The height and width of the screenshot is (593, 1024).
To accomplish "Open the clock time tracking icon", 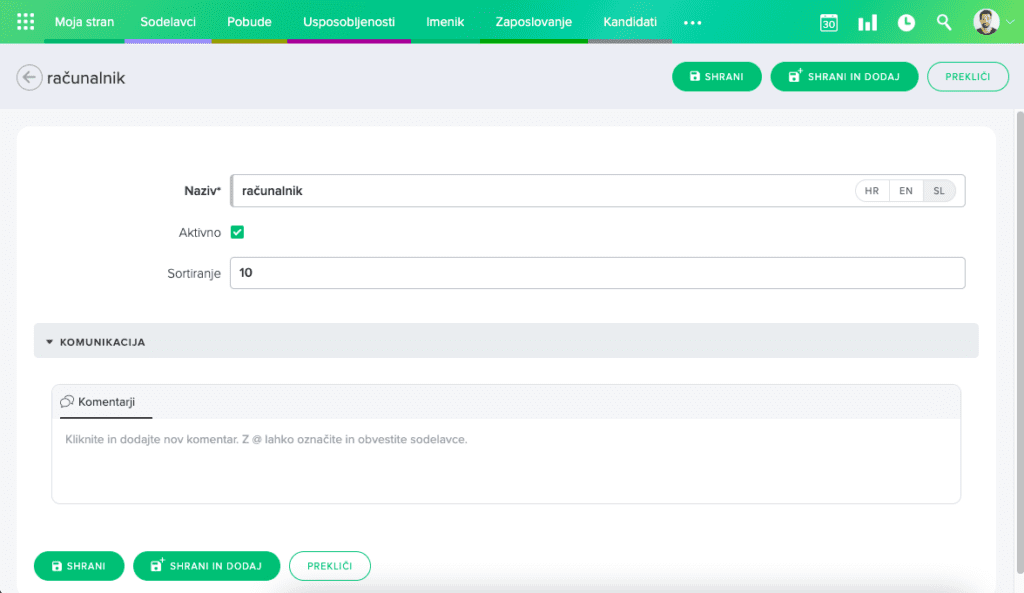I will 906,22.
